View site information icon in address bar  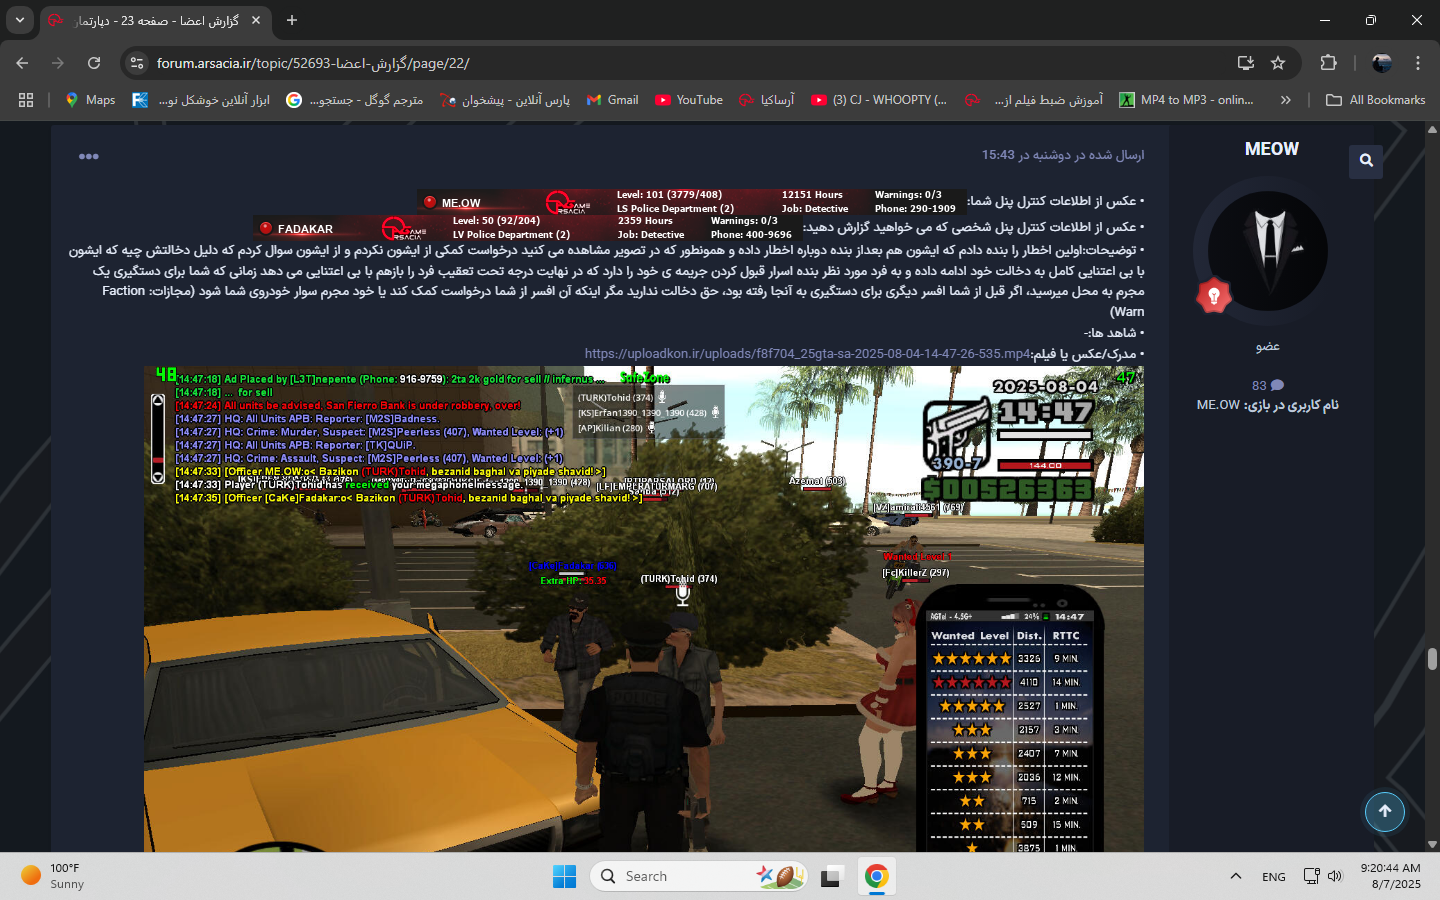click(138, 63)
